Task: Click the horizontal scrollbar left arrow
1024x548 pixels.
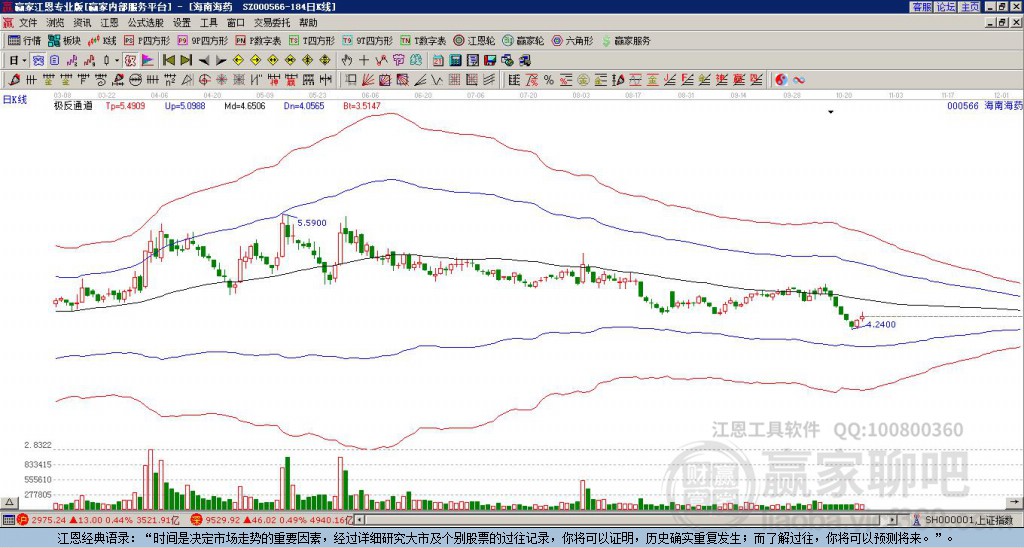Action: click(x=360, y=520)
